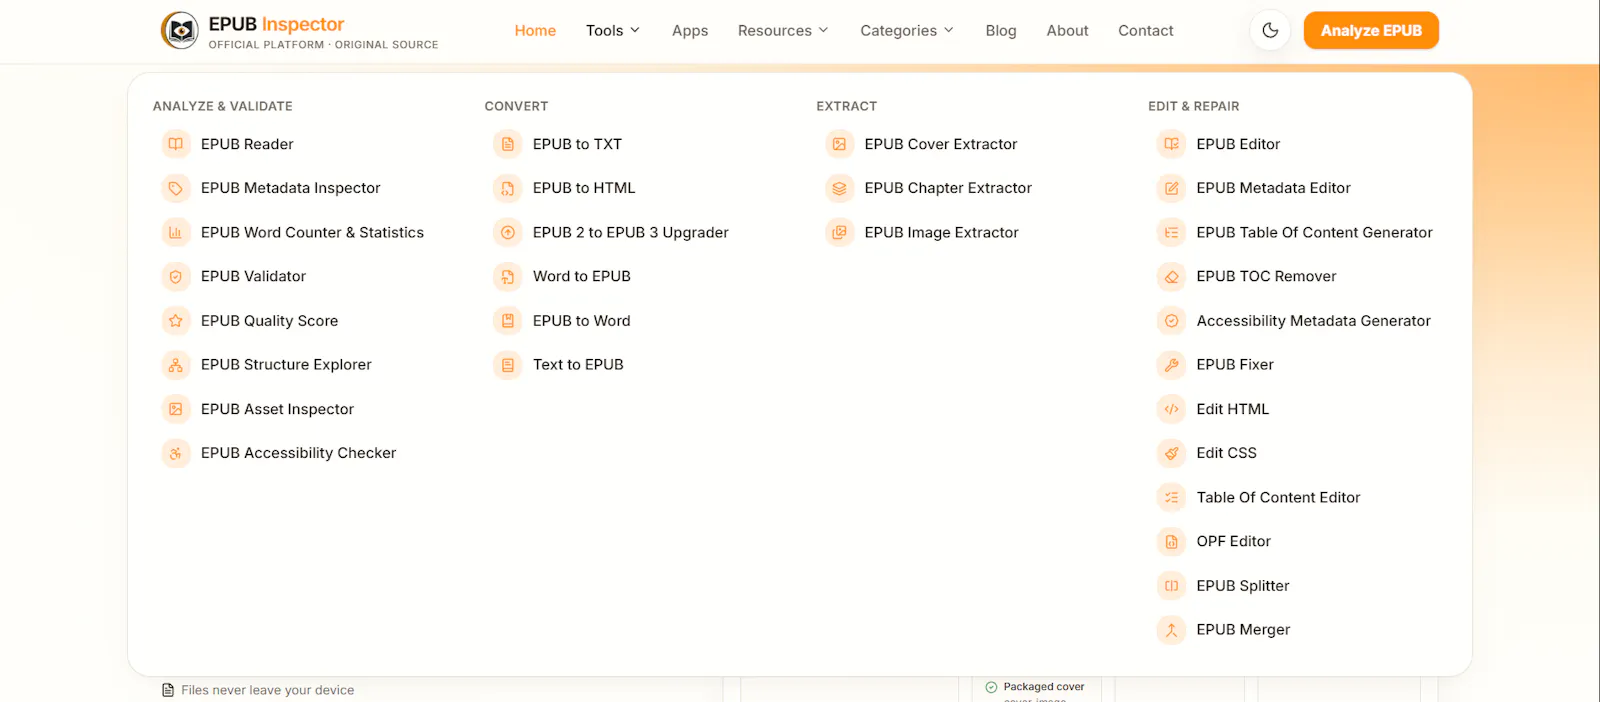Viewport: 1600px width, 702px height.
Task: Click the EPUB Validator shield icon
Action: point(176,276)
